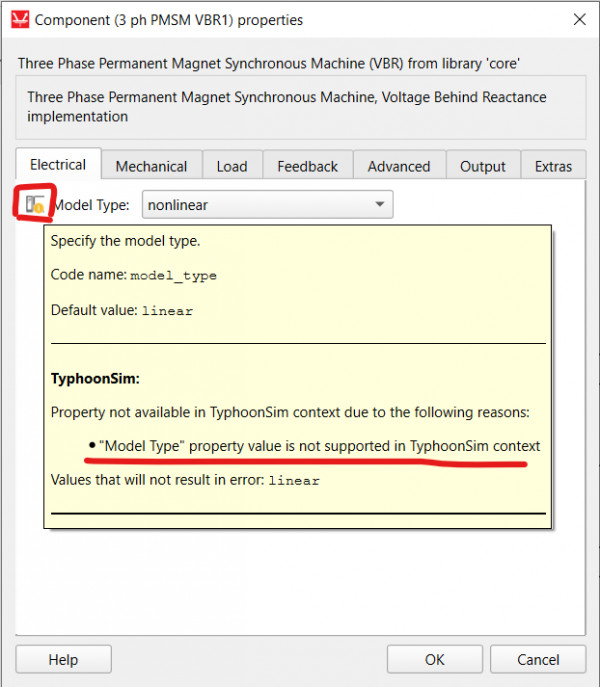This screenshot has height=687, width=600.
Task: Switch to the Advanced tab
Action: pyautogui.click(x=399, y=166)
